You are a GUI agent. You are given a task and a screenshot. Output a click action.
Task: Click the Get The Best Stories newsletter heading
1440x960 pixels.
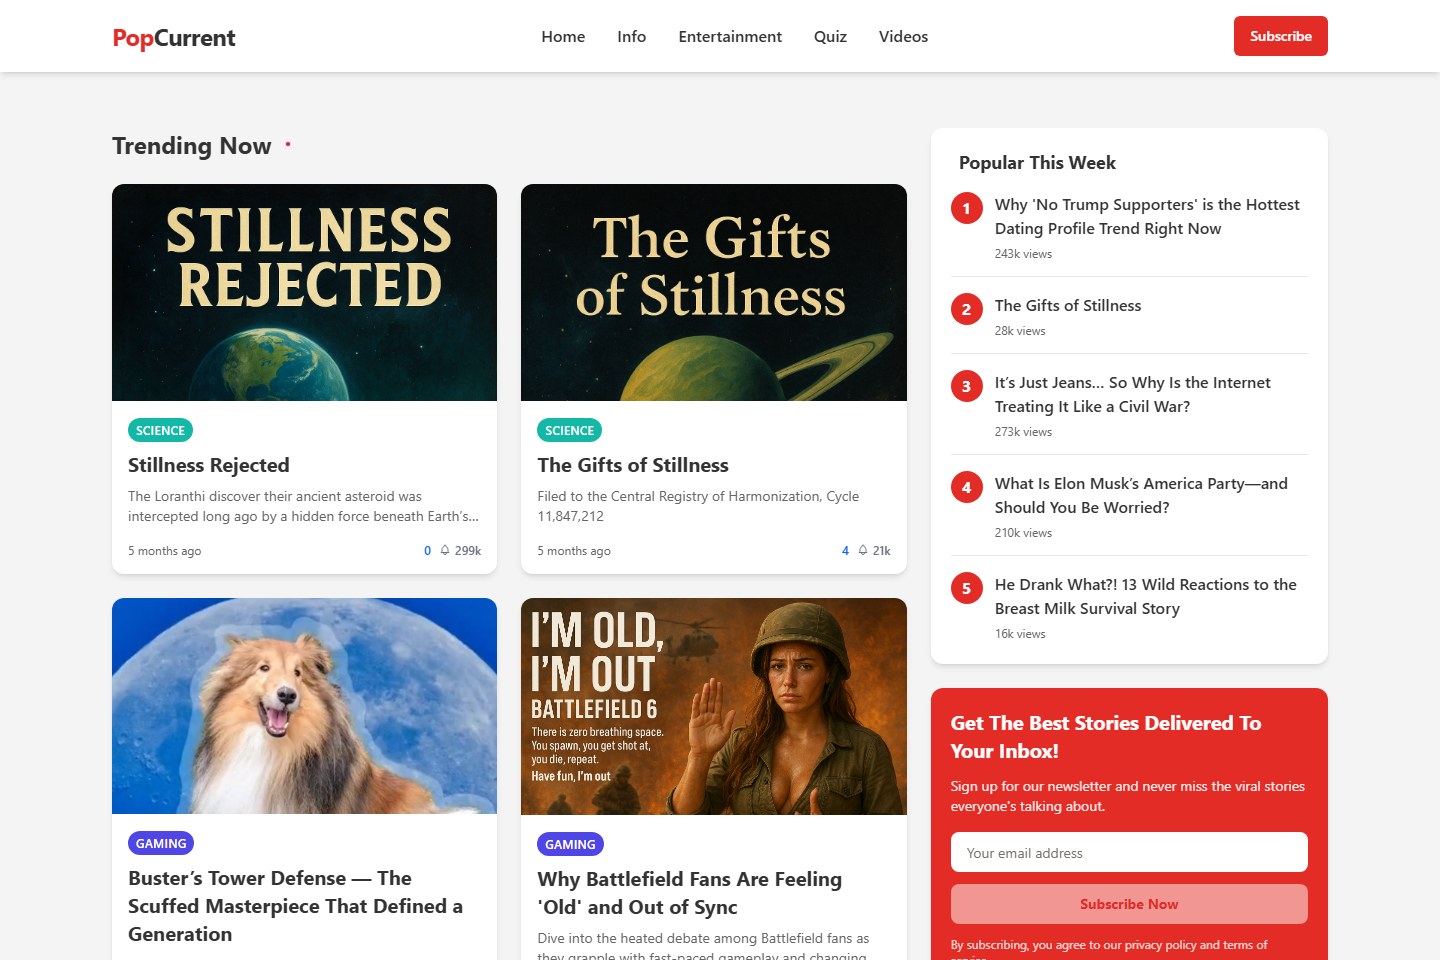click(1106, 737)
